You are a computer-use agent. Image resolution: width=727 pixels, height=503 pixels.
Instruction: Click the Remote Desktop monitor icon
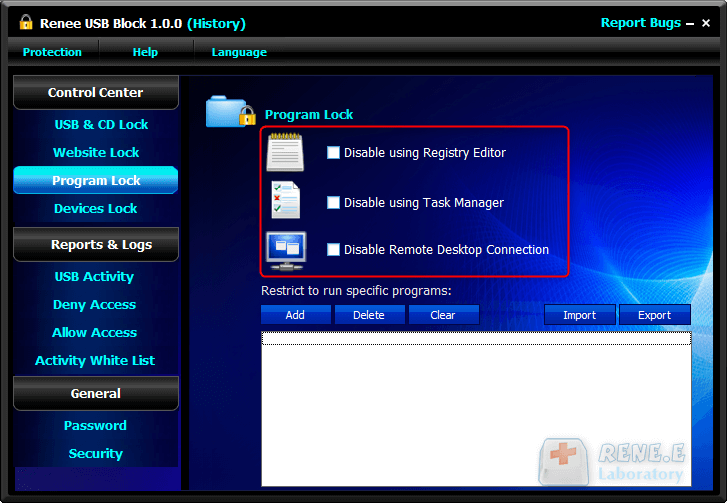pyautogui.click(x=285, y=250)
